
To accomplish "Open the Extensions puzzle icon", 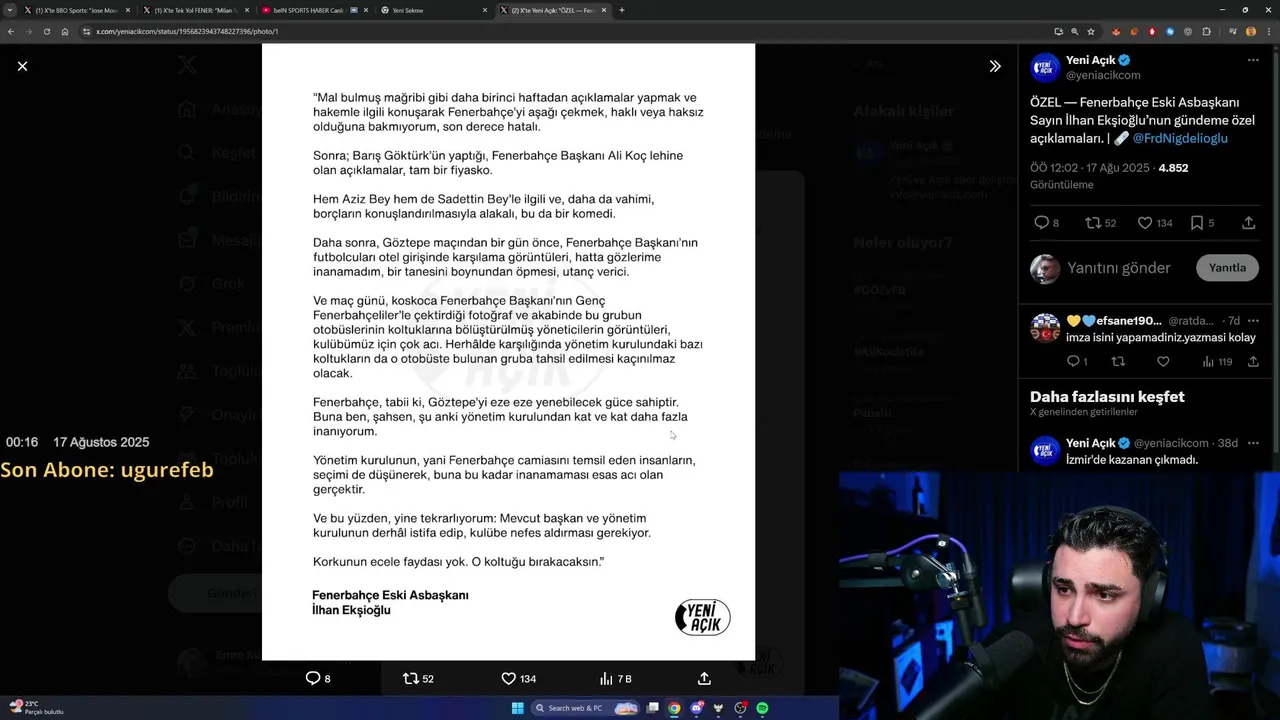I will click(1206, 31).
